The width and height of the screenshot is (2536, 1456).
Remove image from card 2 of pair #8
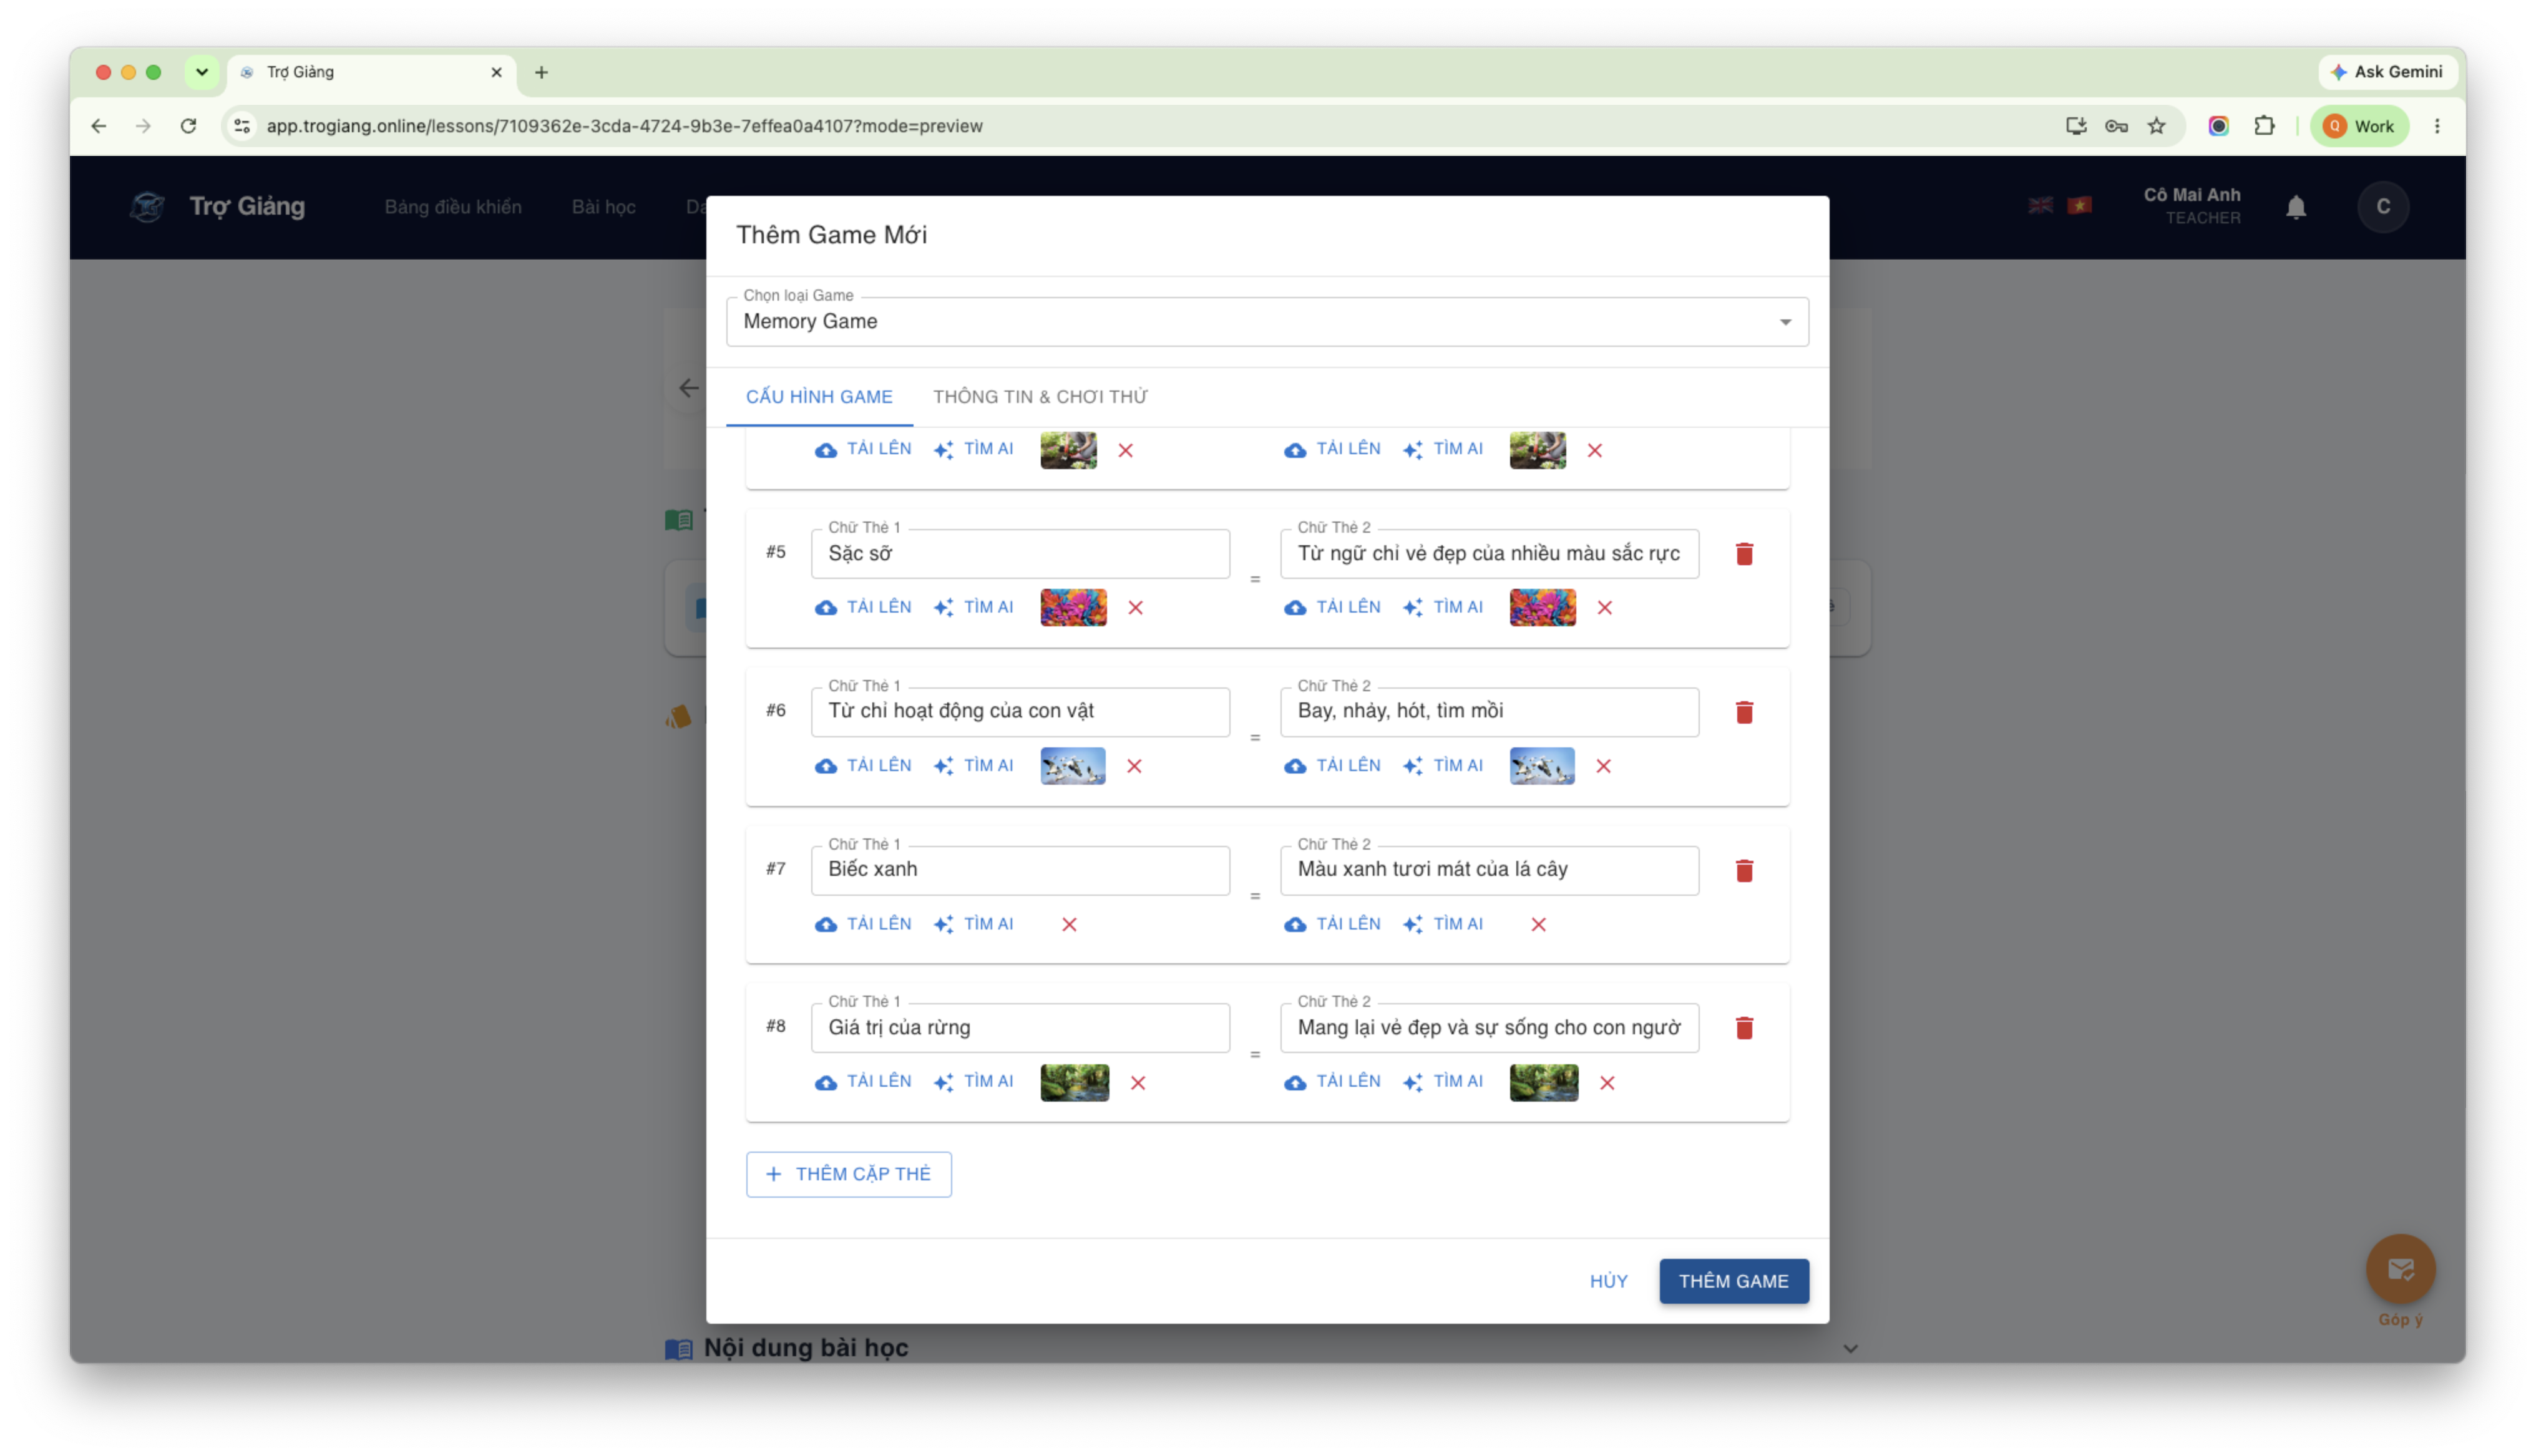1606,1082
